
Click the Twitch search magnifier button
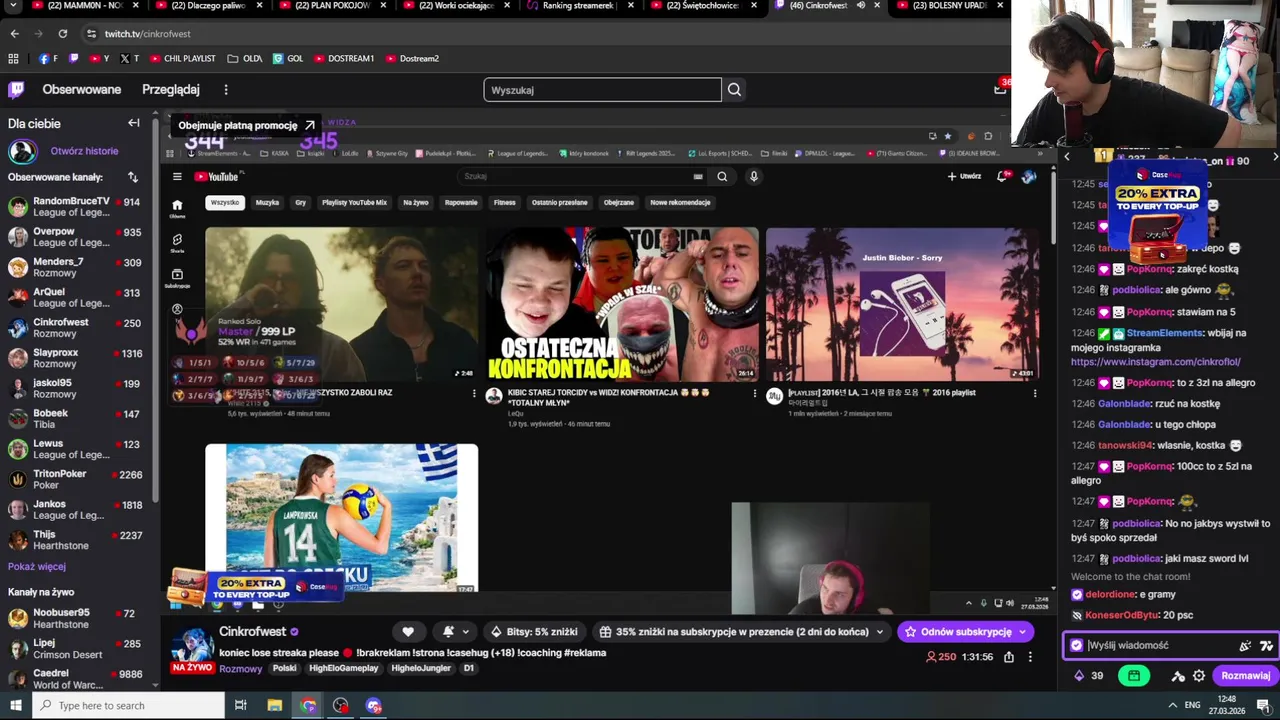coord(734,90)
